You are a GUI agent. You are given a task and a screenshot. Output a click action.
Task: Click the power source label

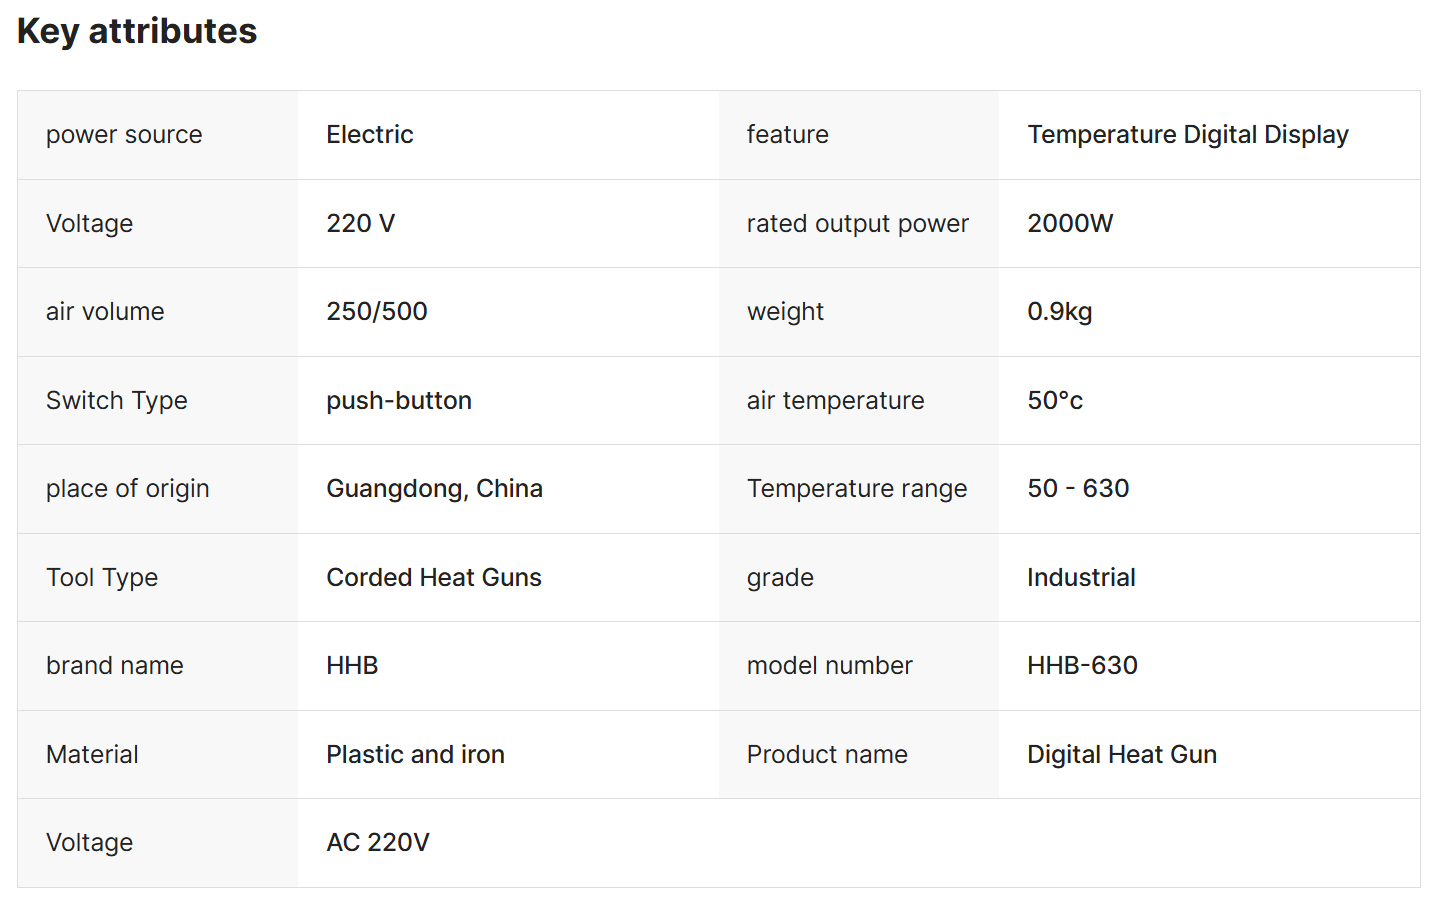pos(124,135)
